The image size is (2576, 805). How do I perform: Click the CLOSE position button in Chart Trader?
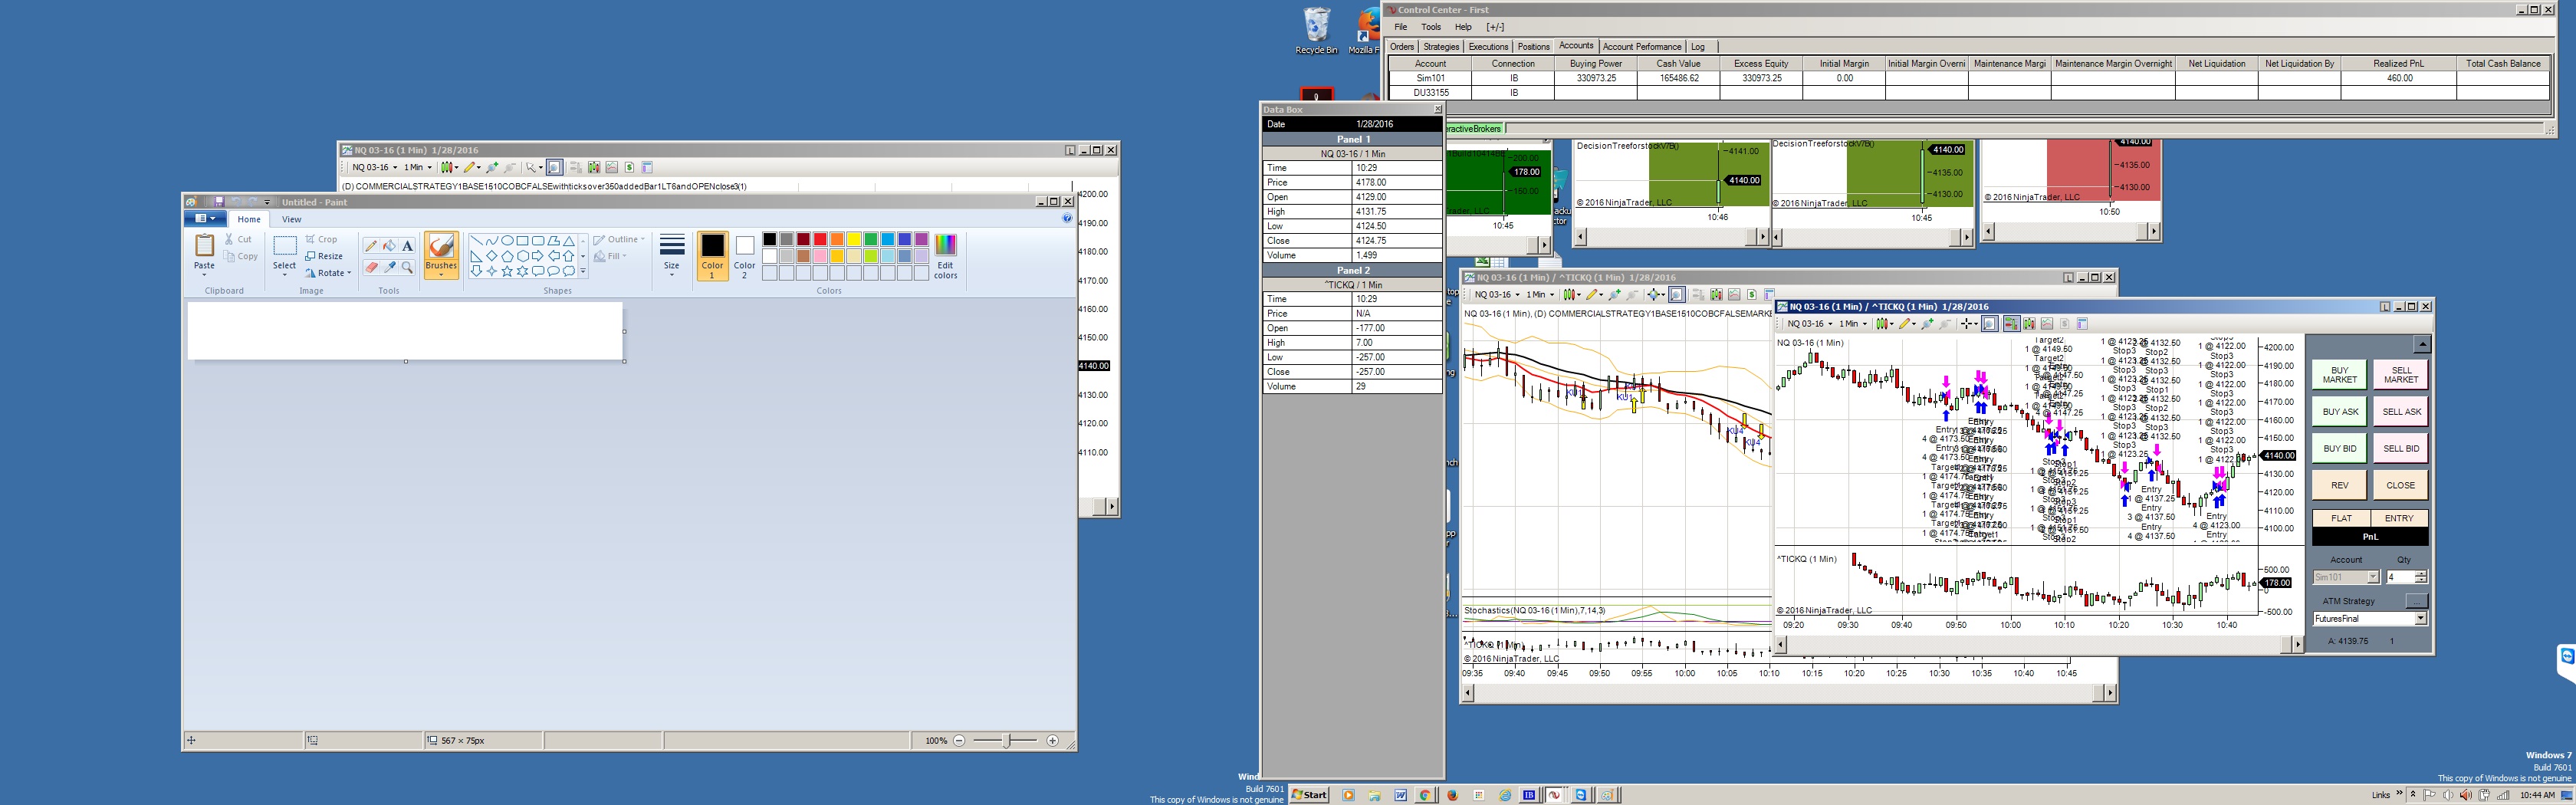click(2400, 486)
